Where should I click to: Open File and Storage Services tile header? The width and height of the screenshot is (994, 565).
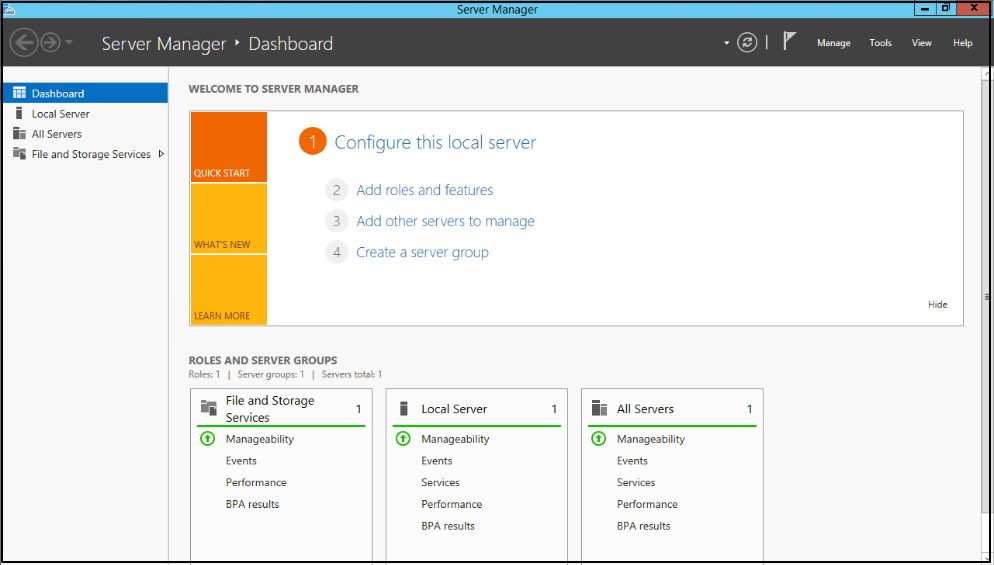(281, 408)
